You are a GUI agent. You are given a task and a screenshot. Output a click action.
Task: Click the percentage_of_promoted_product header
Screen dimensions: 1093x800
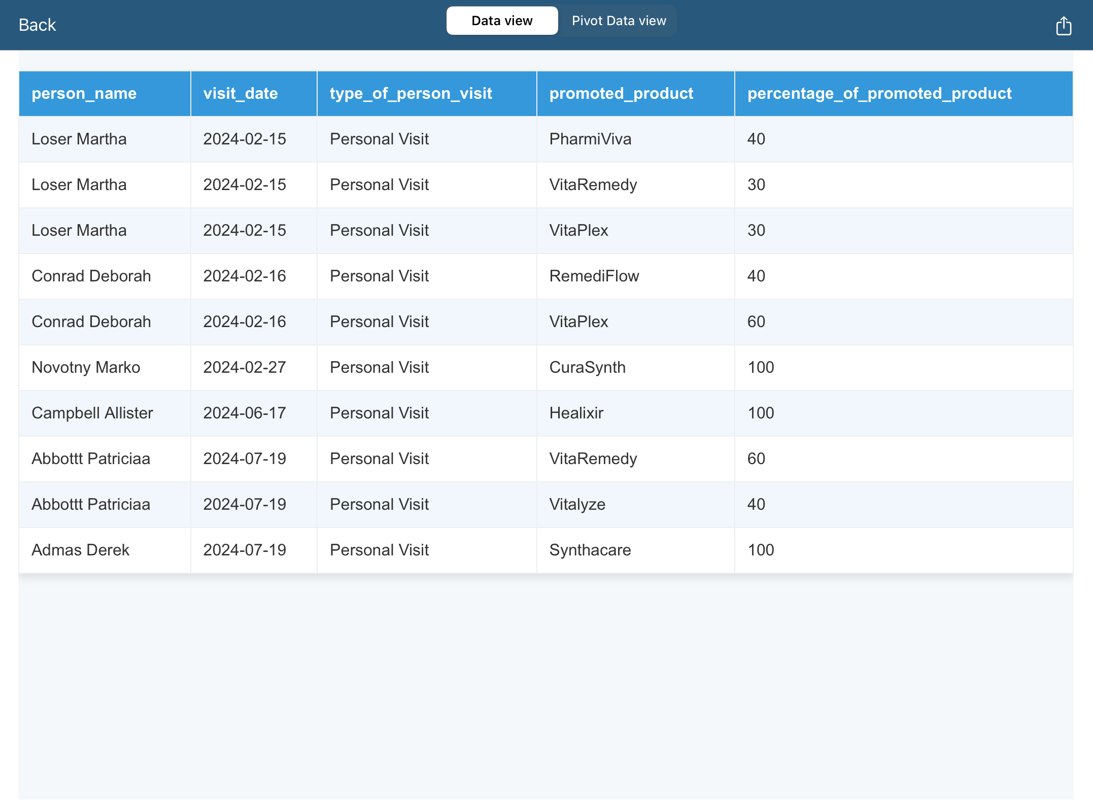click(x=879, y=94)
